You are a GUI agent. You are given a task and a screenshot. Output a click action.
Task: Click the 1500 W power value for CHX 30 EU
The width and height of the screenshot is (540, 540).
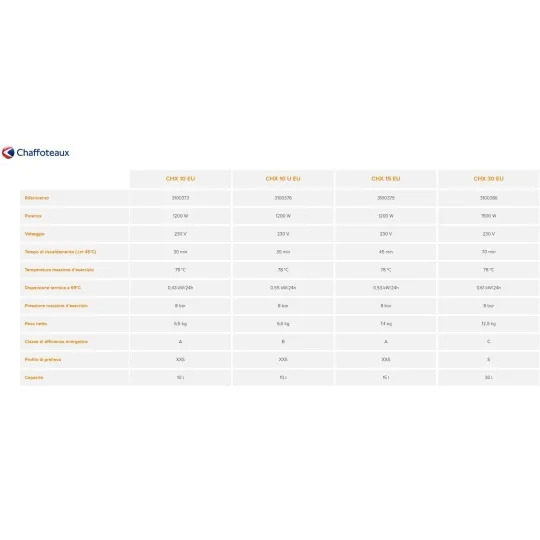pyautogui.click(x=489, y=216)
